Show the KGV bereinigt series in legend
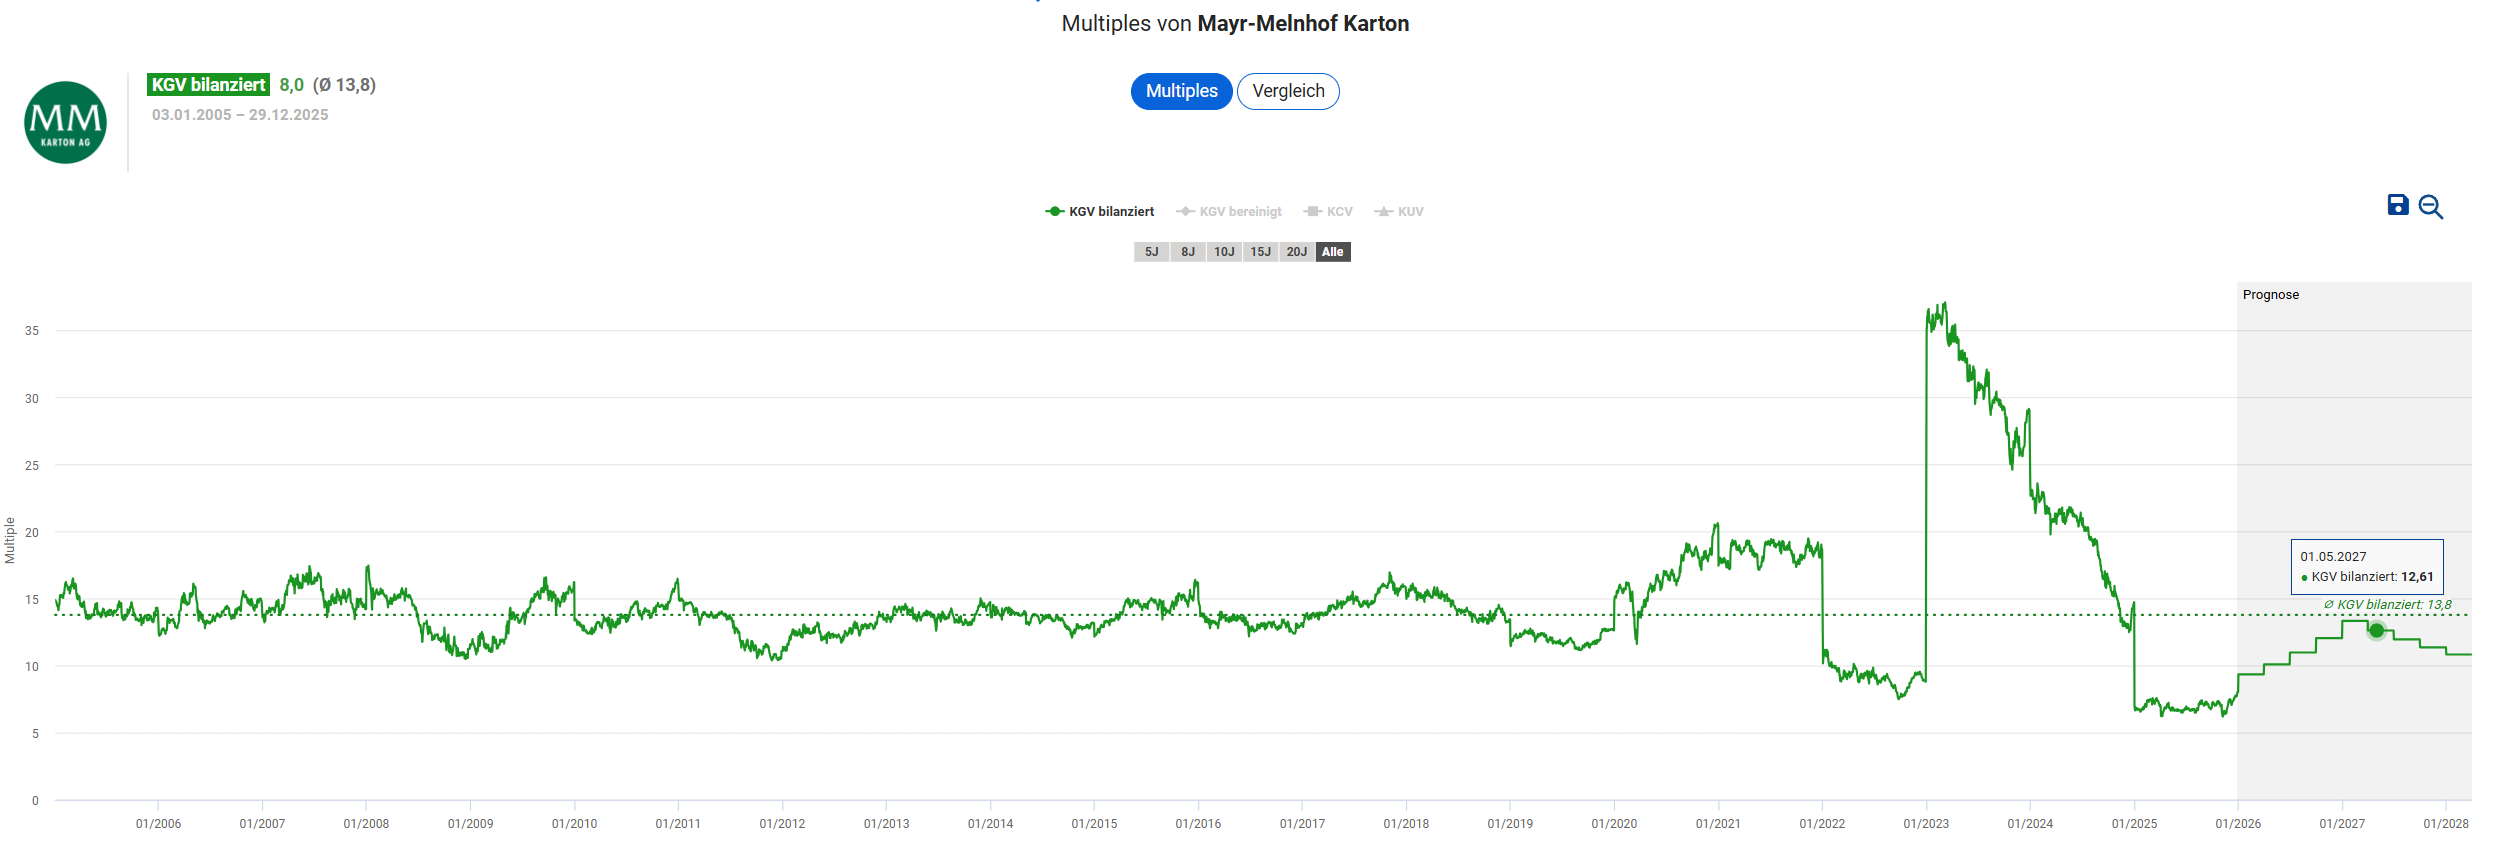2495x854 pixels. click(x=1229, y=212)
